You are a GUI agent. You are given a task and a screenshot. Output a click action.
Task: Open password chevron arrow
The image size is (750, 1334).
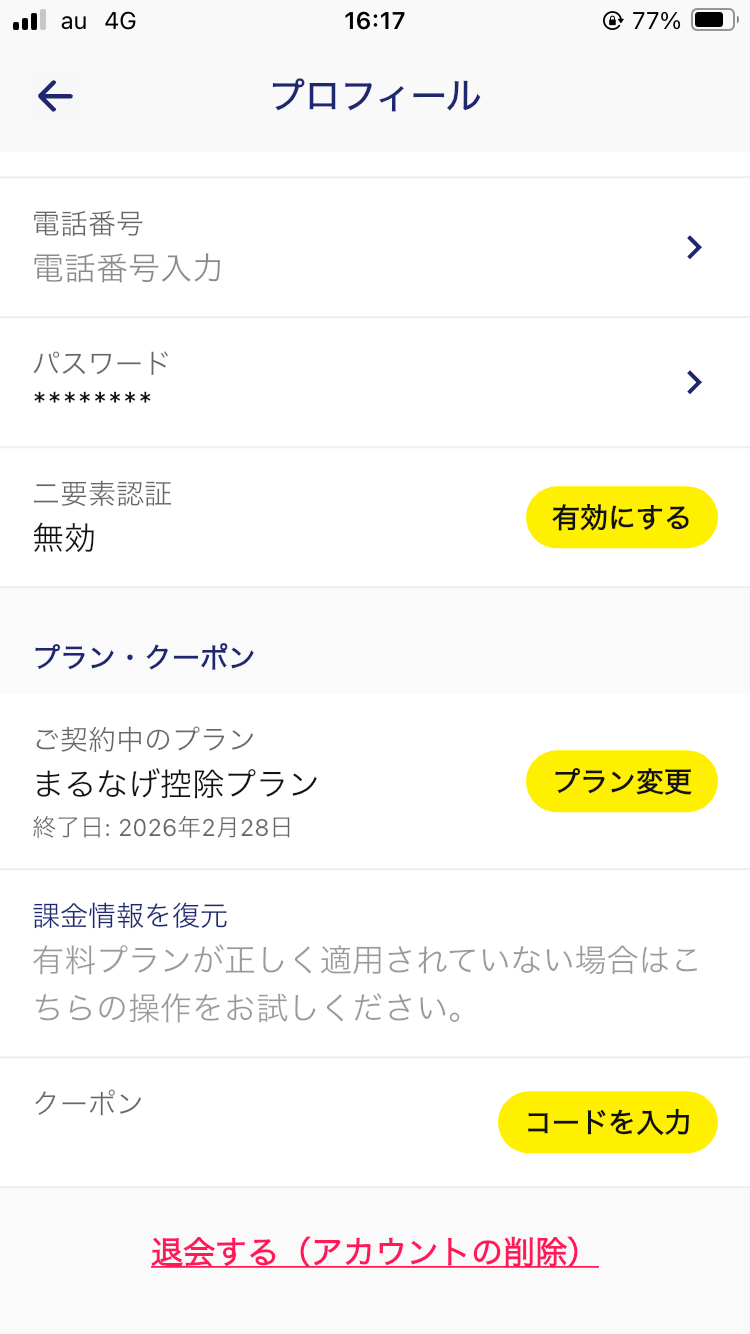(x=695, y=382)
